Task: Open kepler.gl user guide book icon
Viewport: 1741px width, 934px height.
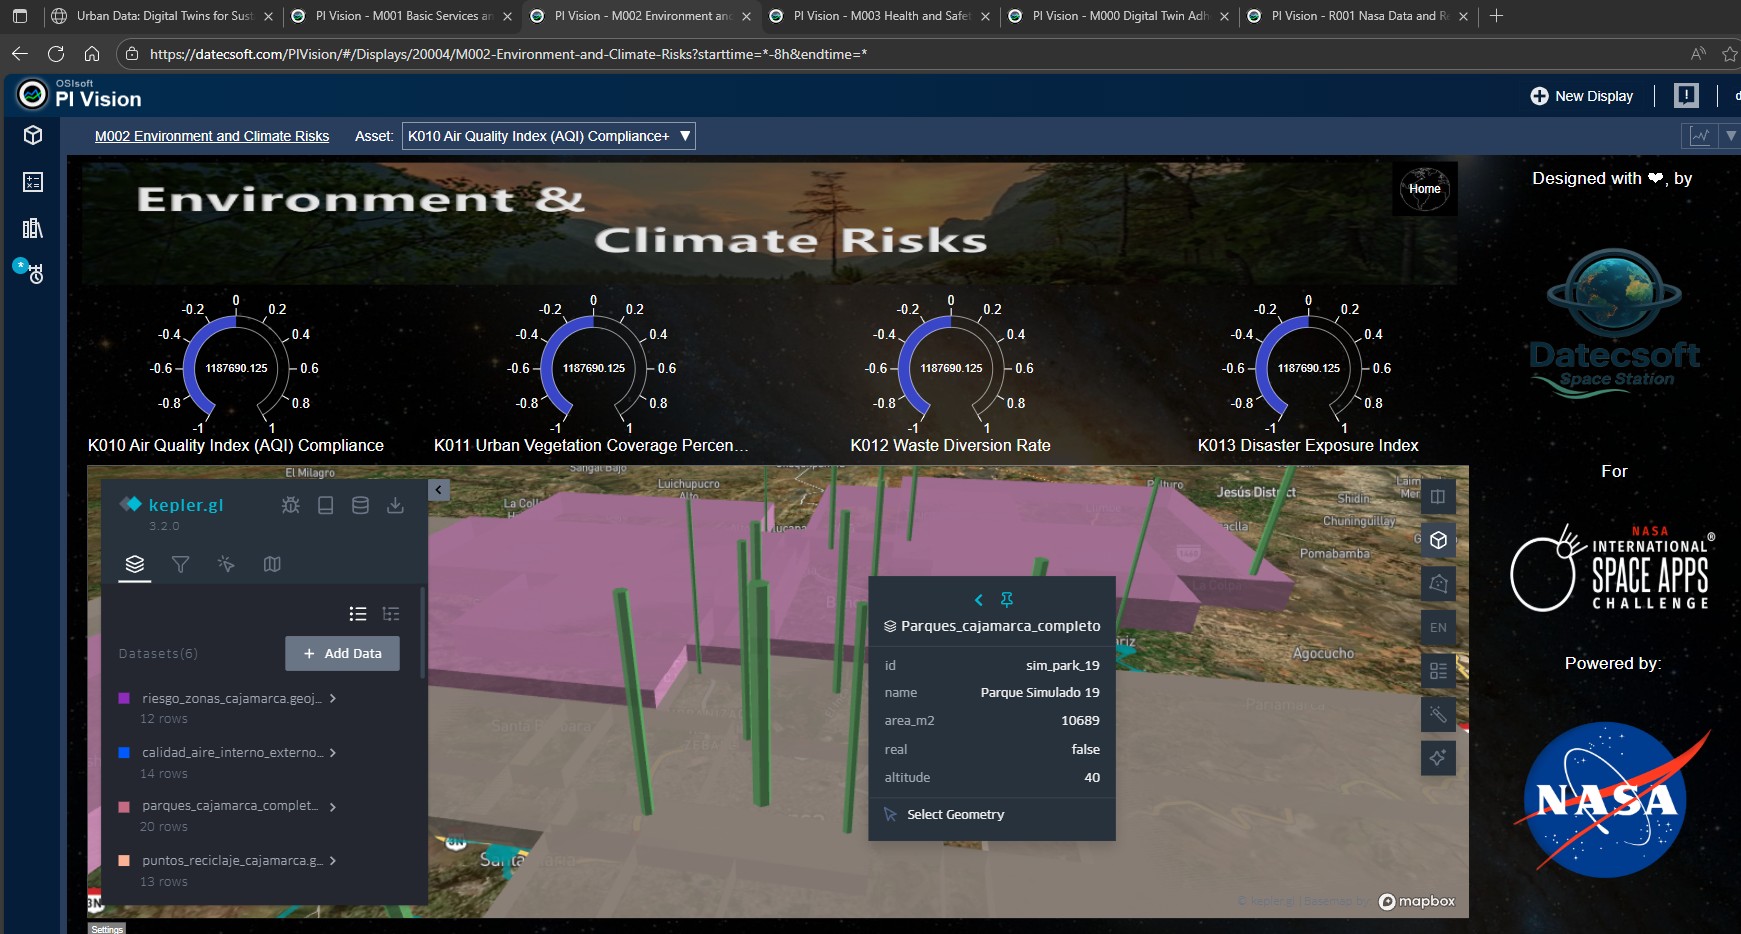Action: point(325,505)
